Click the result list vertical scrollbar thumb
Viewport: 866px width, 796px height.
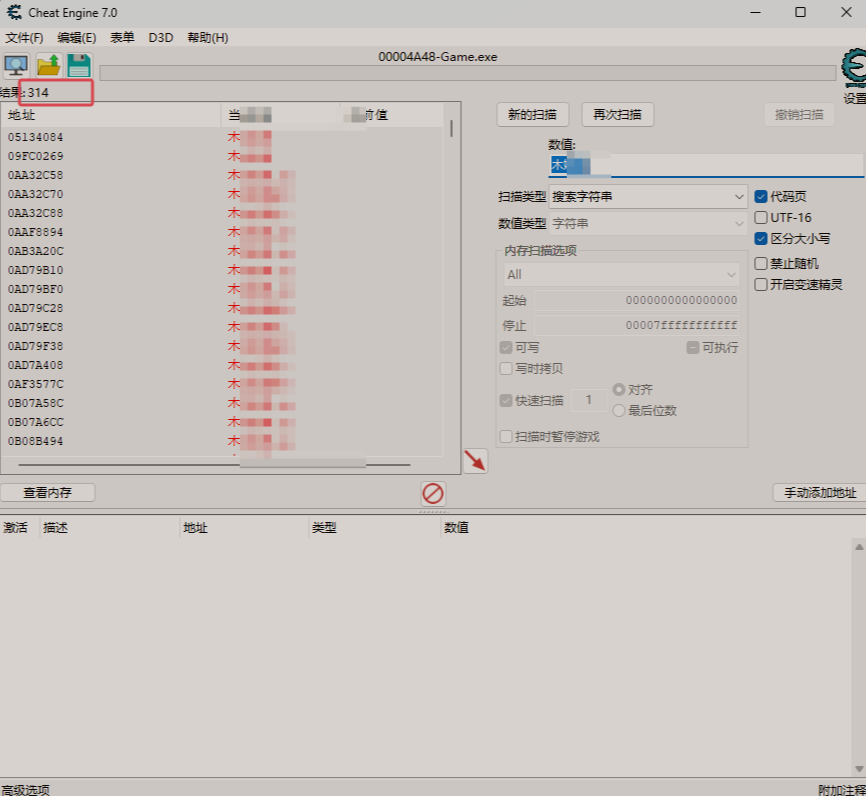tap(451, 129)
